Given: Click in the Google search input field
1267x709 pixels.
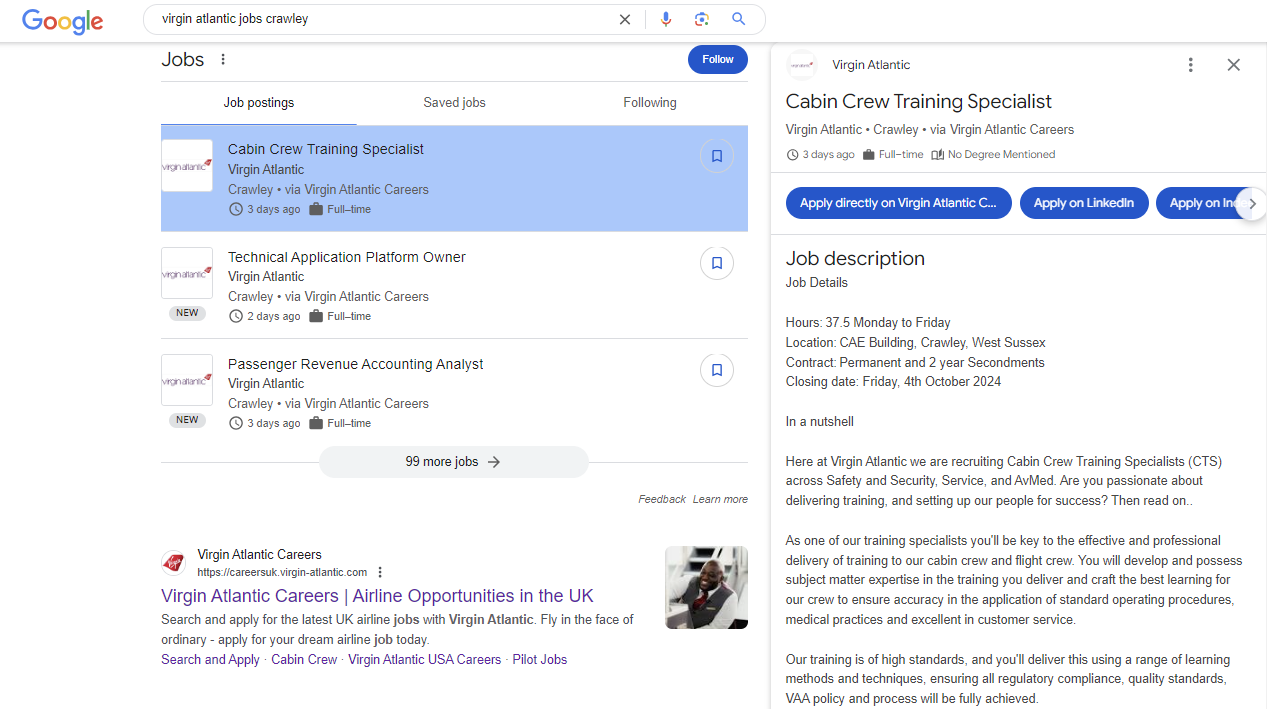Looking at the screenshot, I should point(385,19).
